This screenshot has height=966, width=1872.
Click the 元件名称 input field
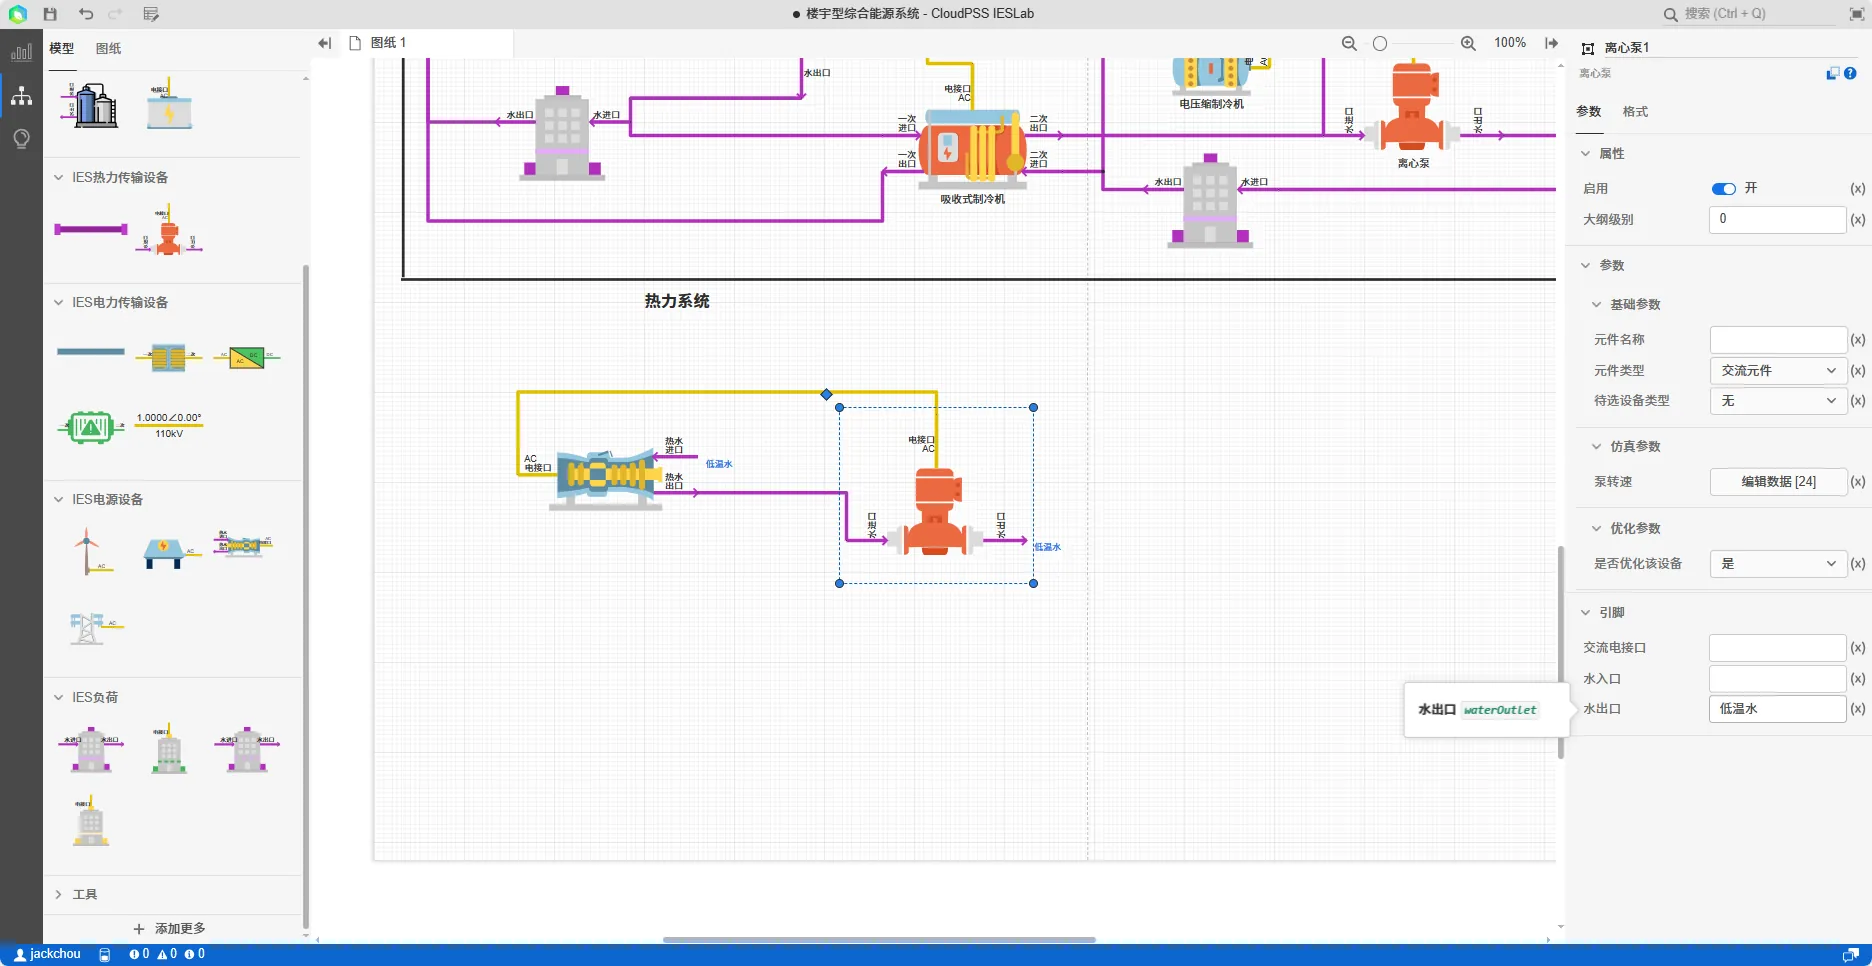1778,340
